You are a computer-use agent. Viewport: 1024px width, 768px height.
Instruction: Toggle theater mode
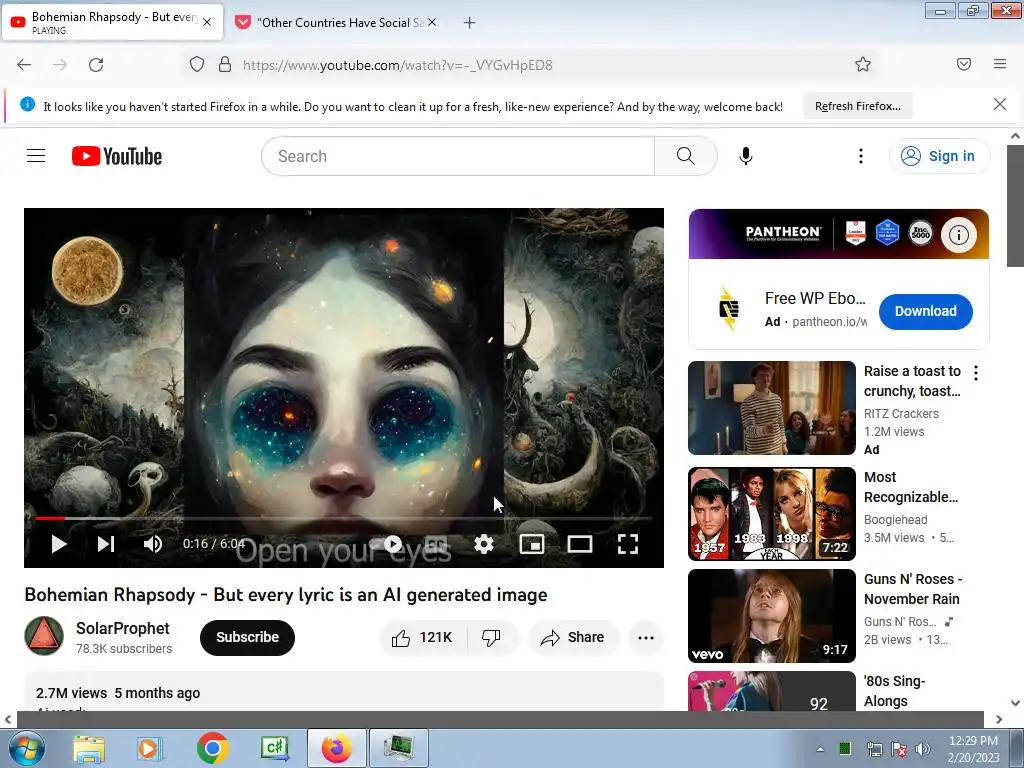pos(580,543)
